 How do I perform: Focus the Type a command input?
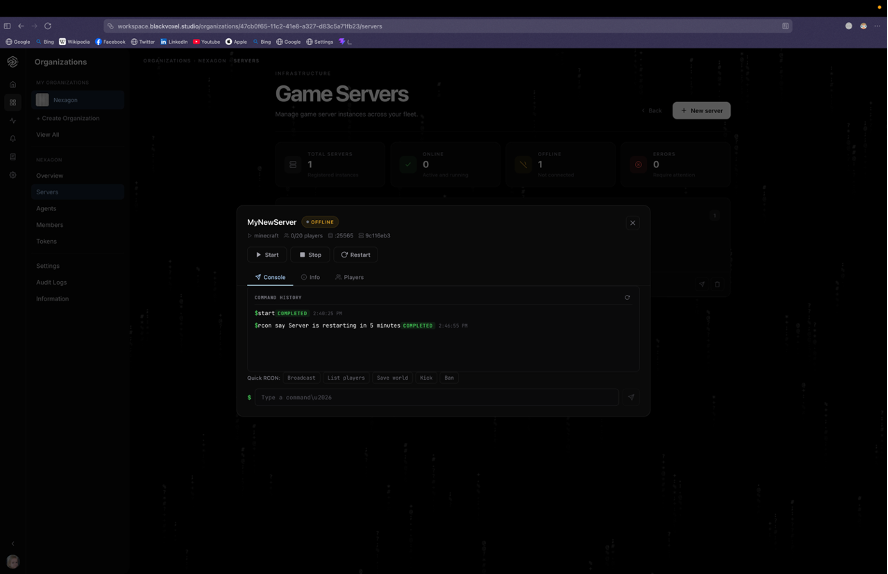[437, 397]
